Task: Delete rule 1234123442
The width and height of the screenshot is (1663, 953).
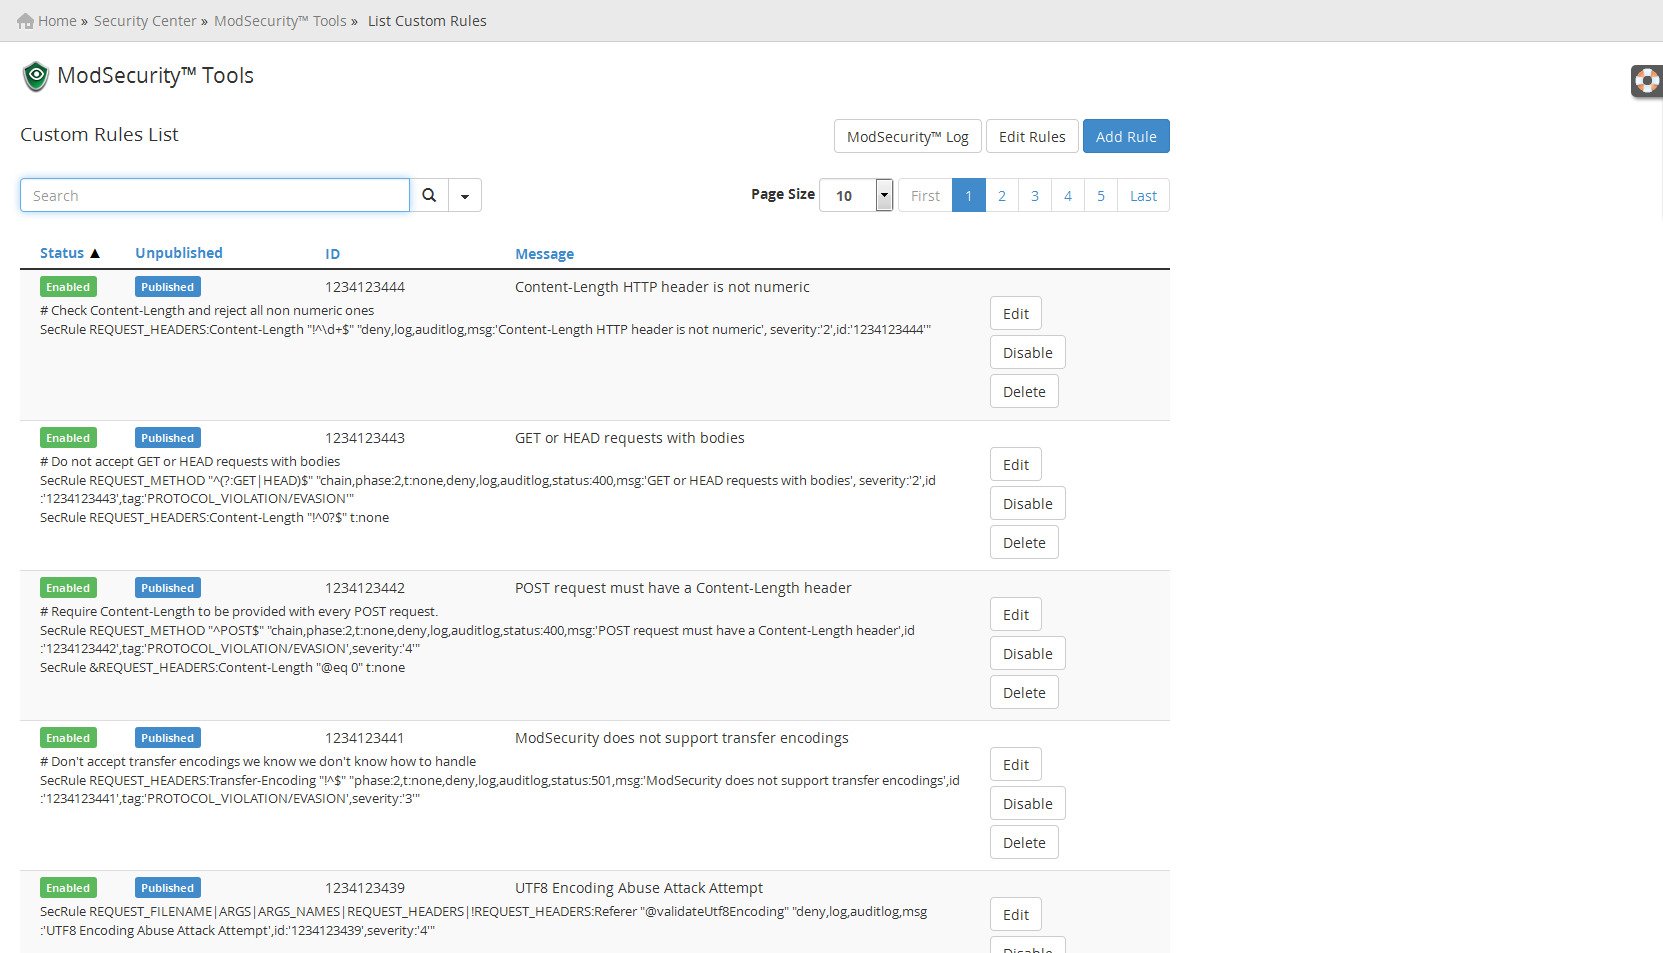Action: click(x=1024, y=692)
